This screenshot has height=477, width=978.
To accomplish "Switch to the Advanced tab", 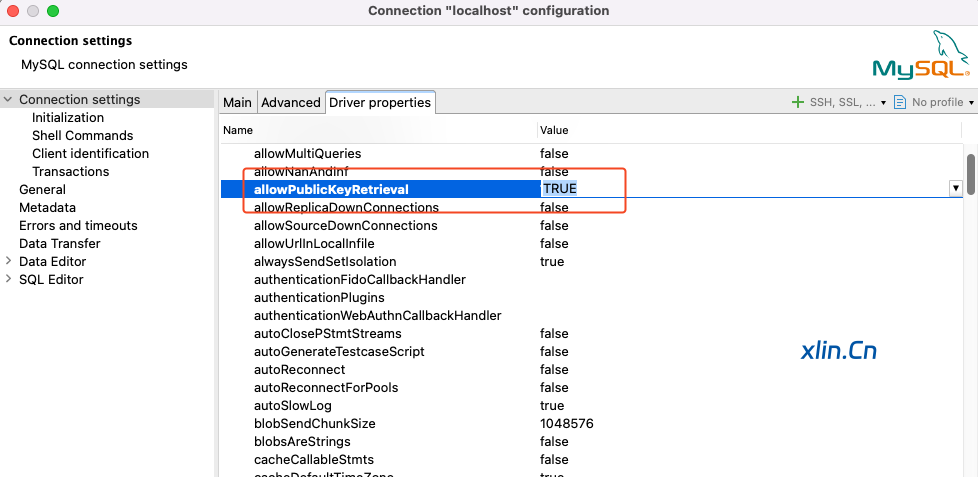I will tap(290, 102).
